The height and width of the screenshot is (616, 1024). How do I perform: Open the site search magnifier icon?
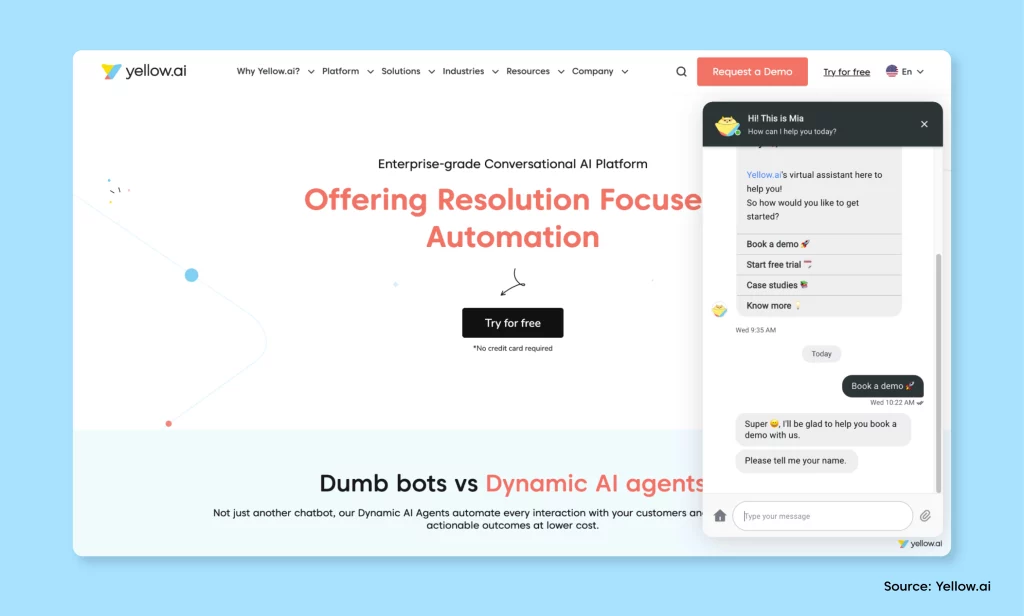tap(681, 72)
